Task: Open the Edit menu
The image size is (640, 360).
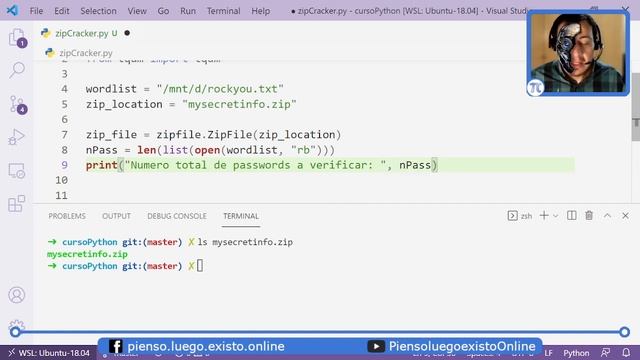Action: click(x=62, y=11)
